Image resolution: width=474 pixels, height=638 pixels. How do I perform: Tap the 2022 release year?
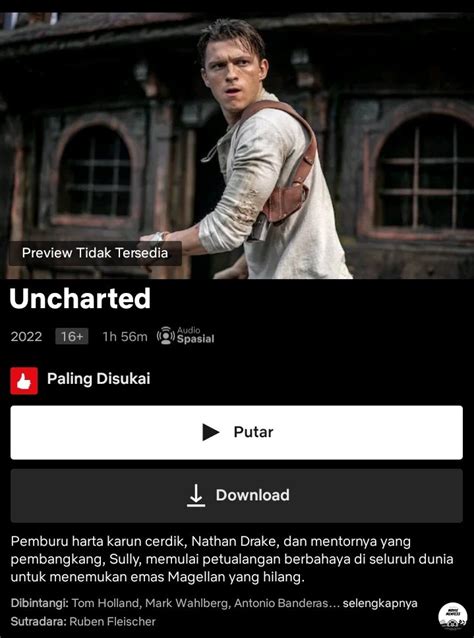26,337
